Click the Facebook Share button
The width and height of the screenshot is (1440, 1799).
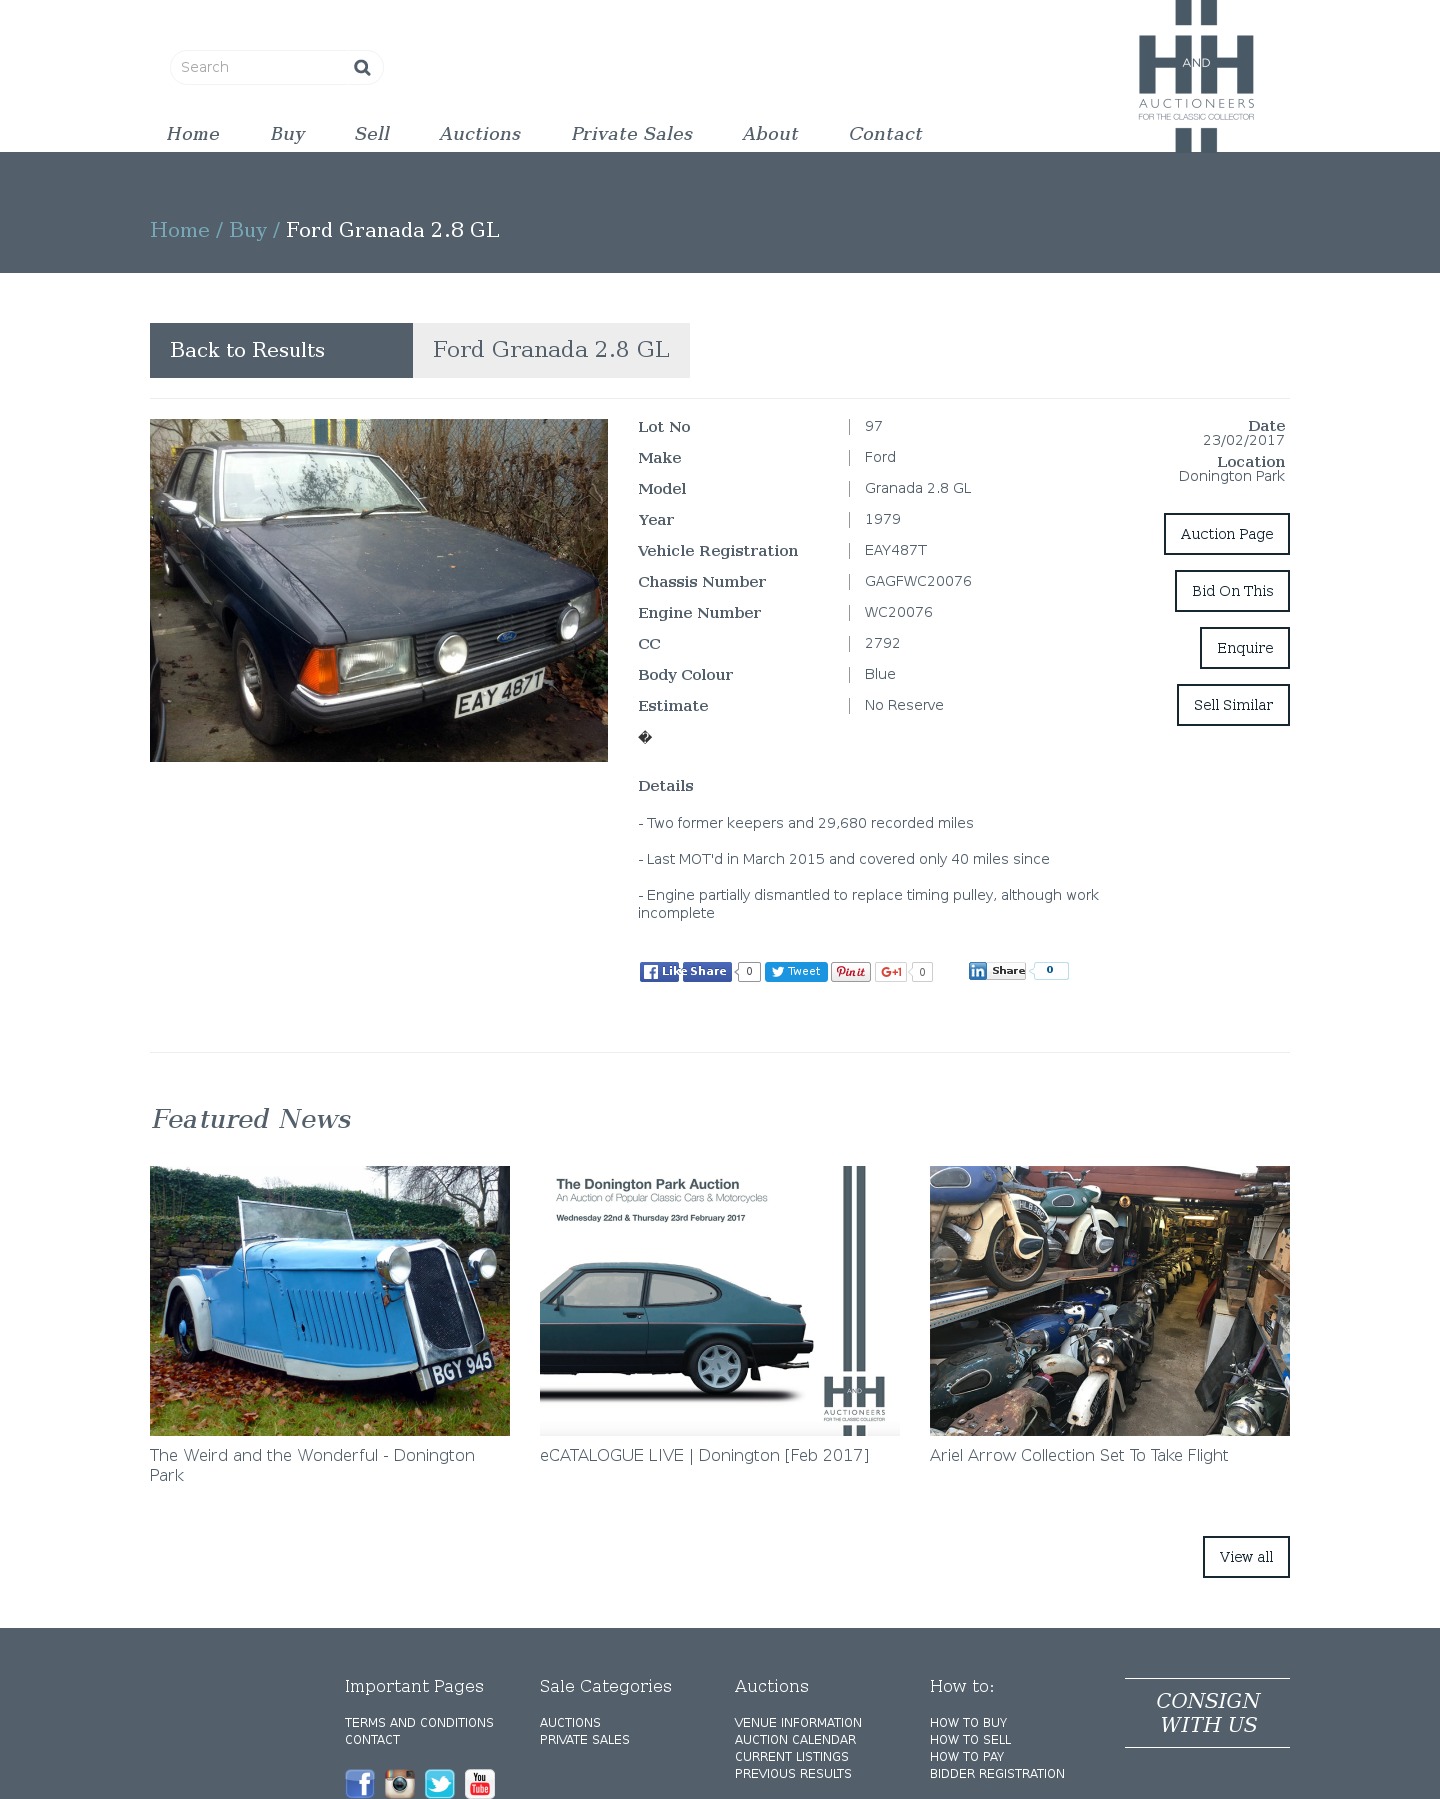click(x=707, y=972)
